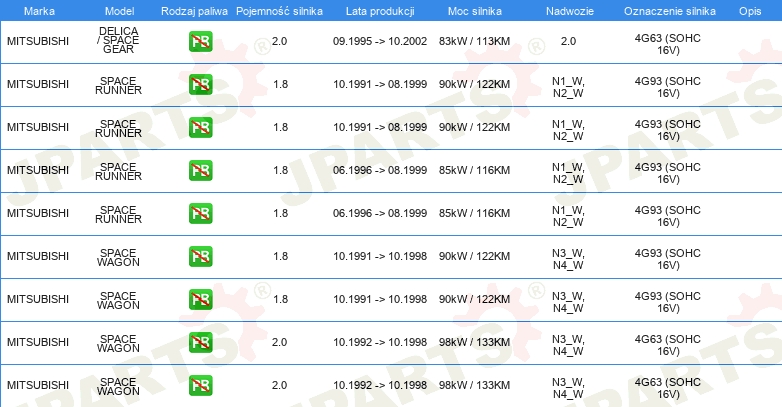The width and height of the screenshot is (782, 407).
Task: Click the topmost SPACE RUNNER model cell
Action: click(x=118, y=85)
